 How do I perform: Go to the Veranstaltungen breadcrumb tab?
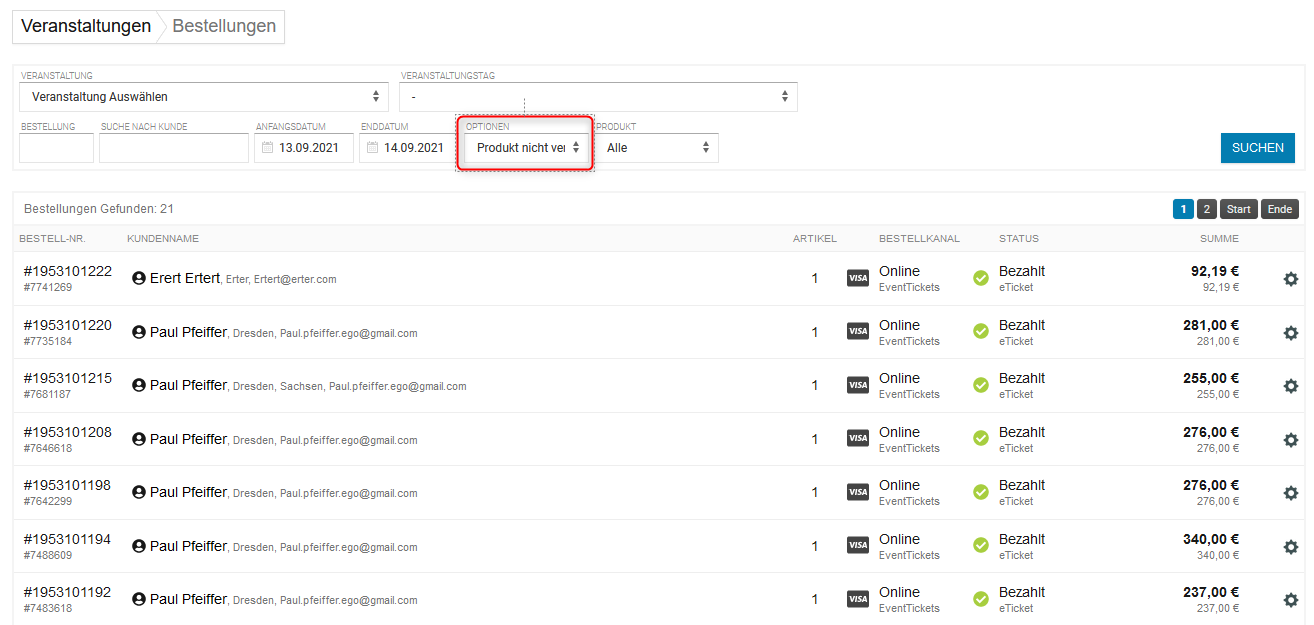tap(86, 27)
